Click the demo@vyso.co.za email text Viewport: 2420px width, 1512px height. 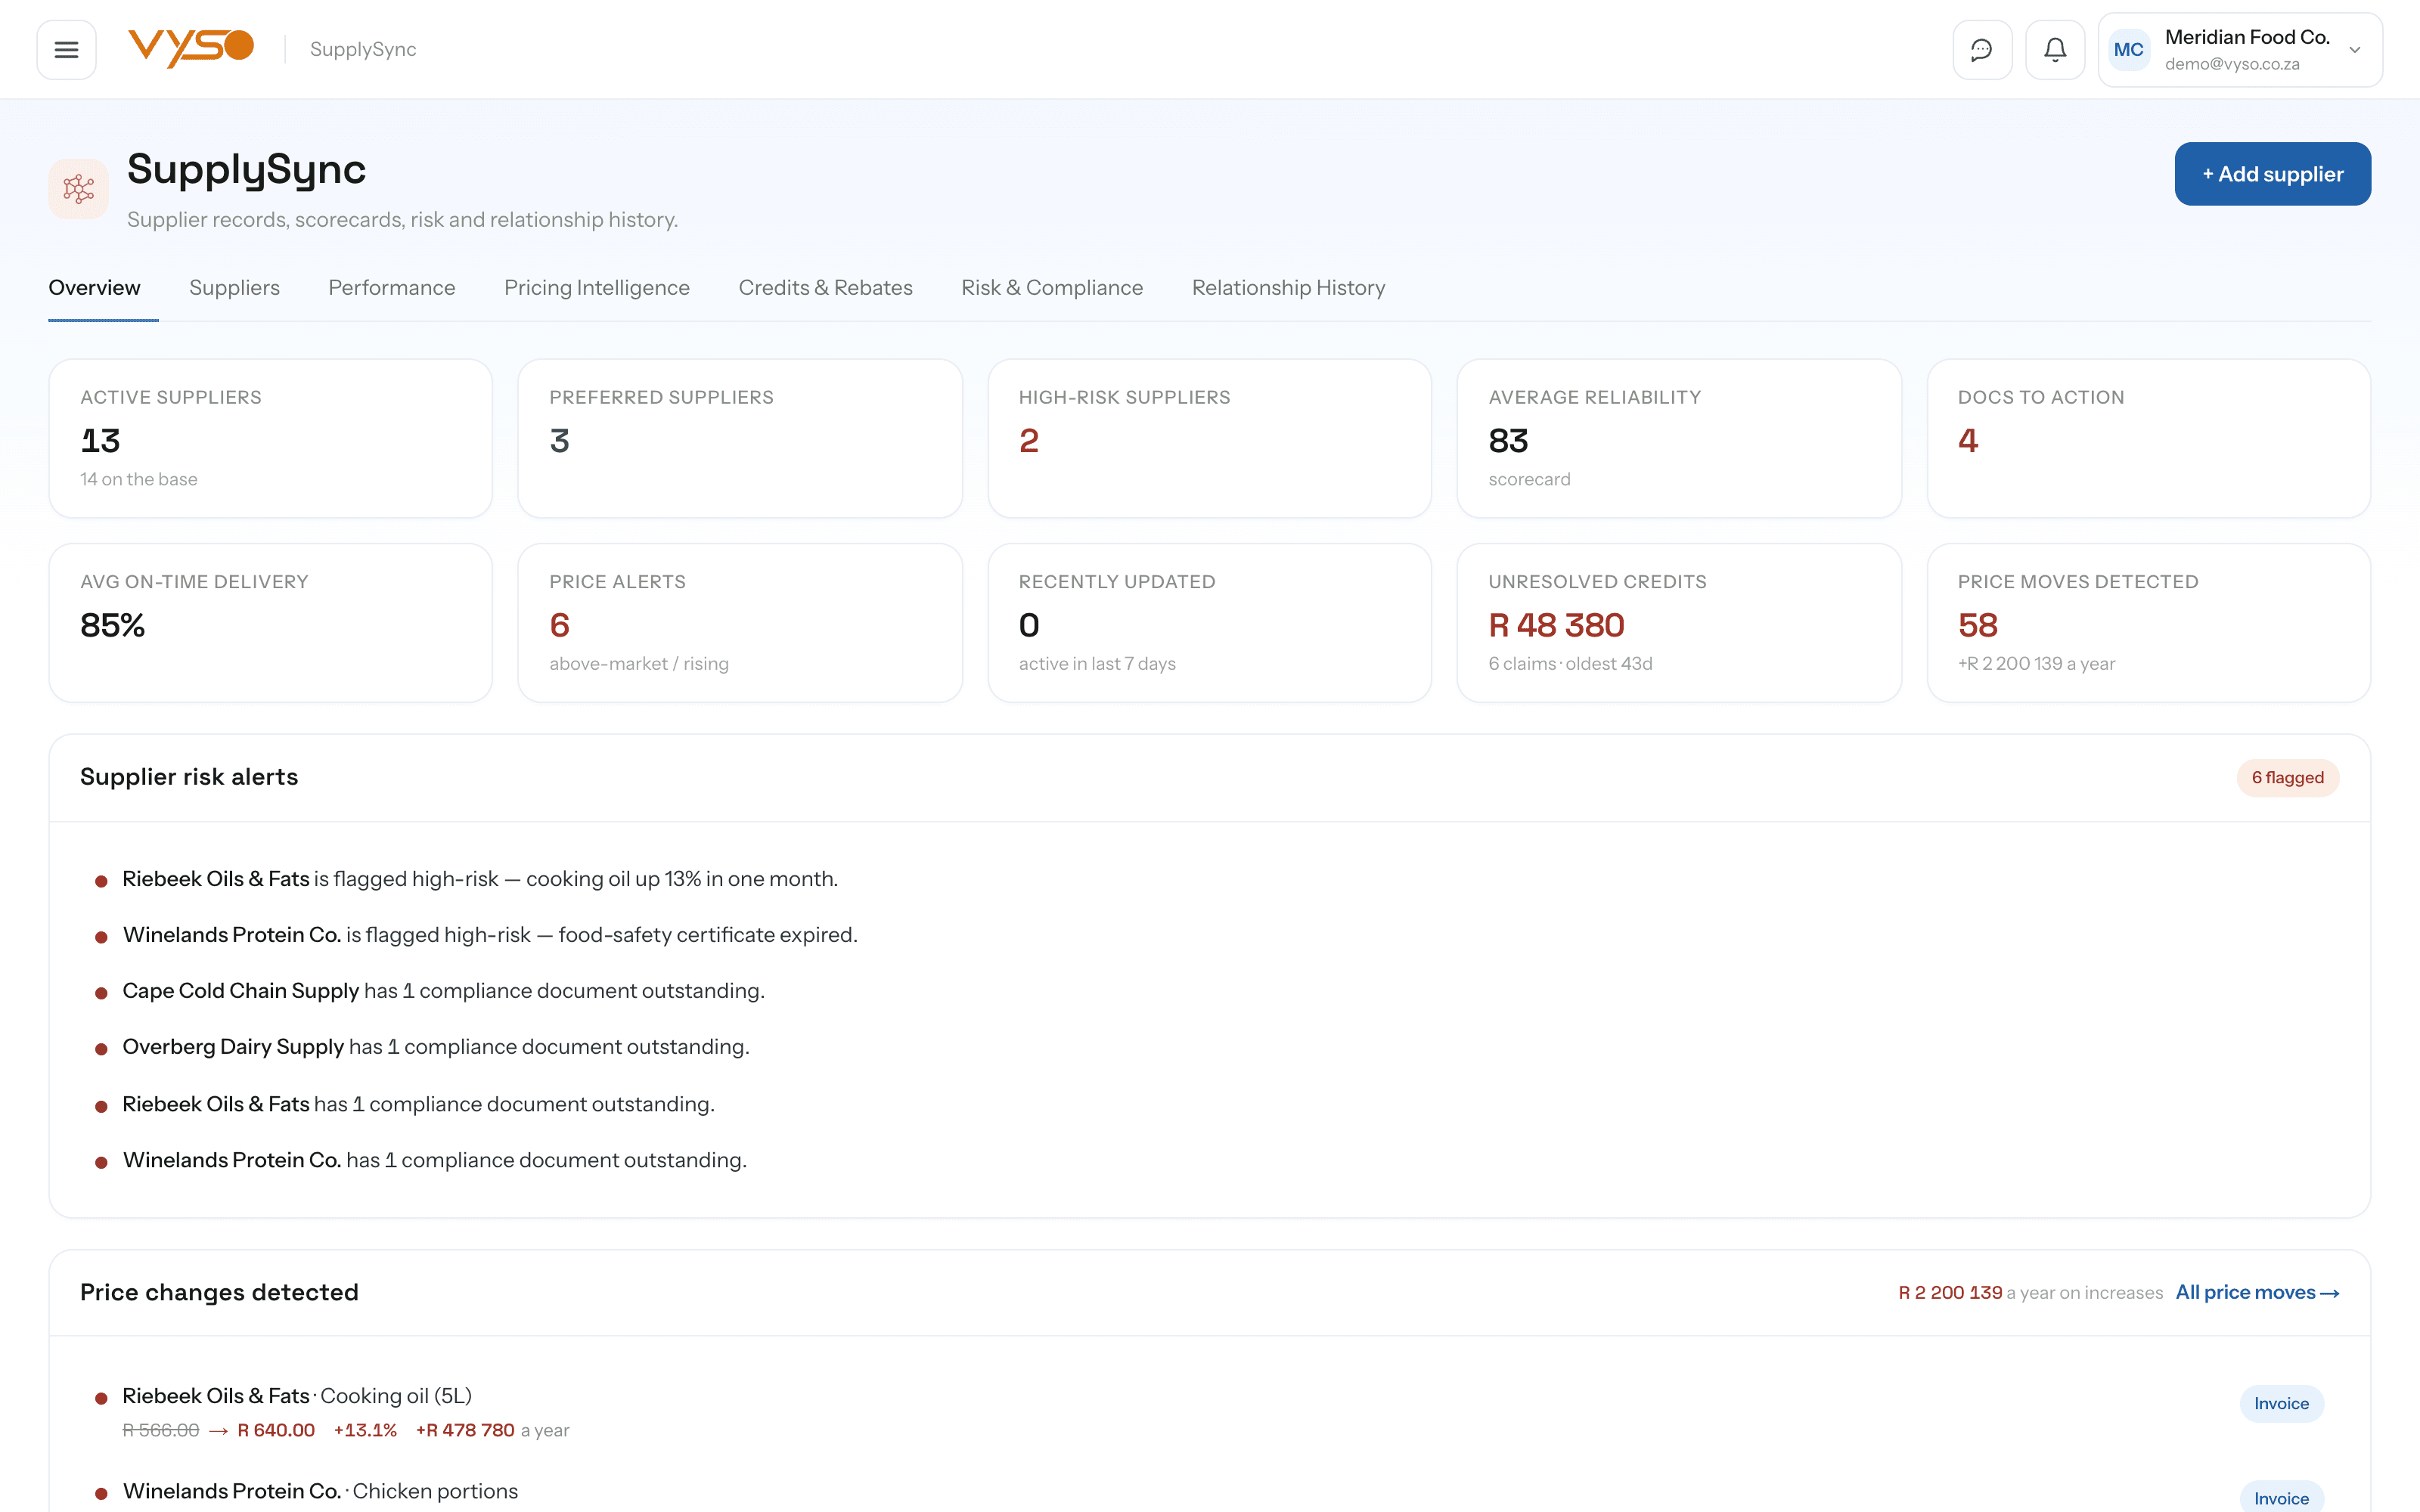point(2232,64)
